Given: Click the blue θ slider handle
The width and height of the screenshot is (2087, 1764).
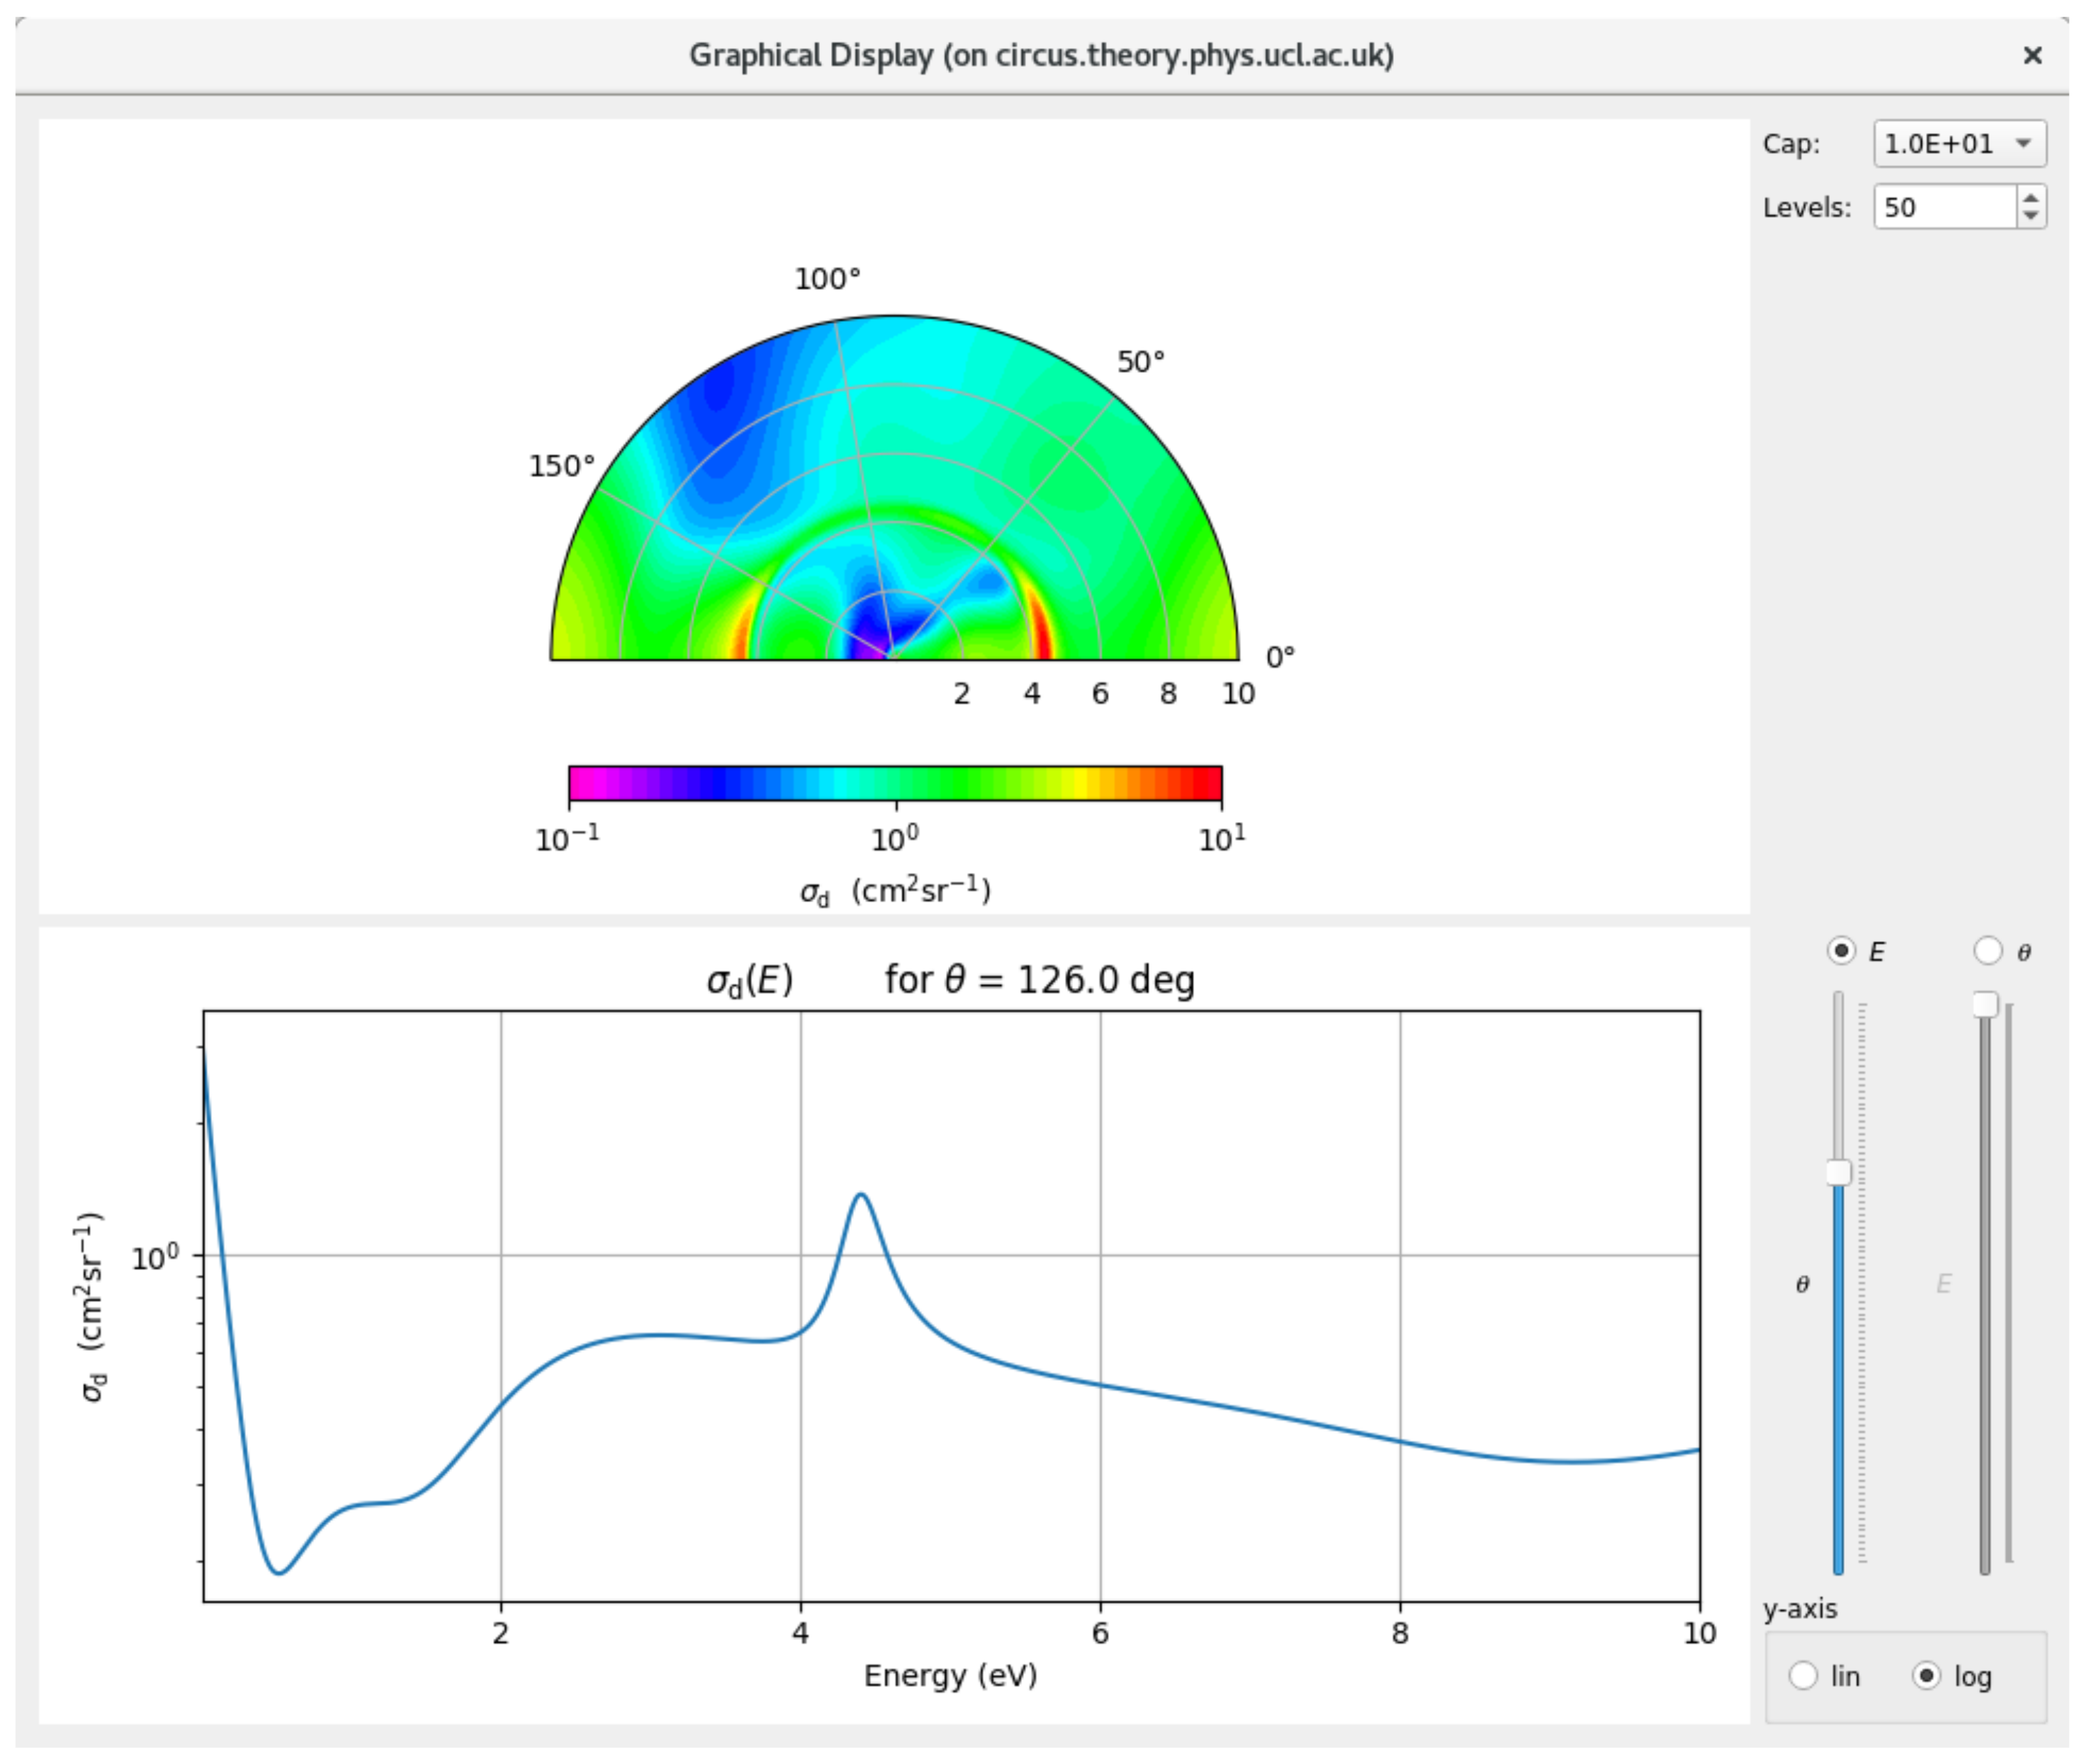Looking at the screenshot, I should 1838,1172.
